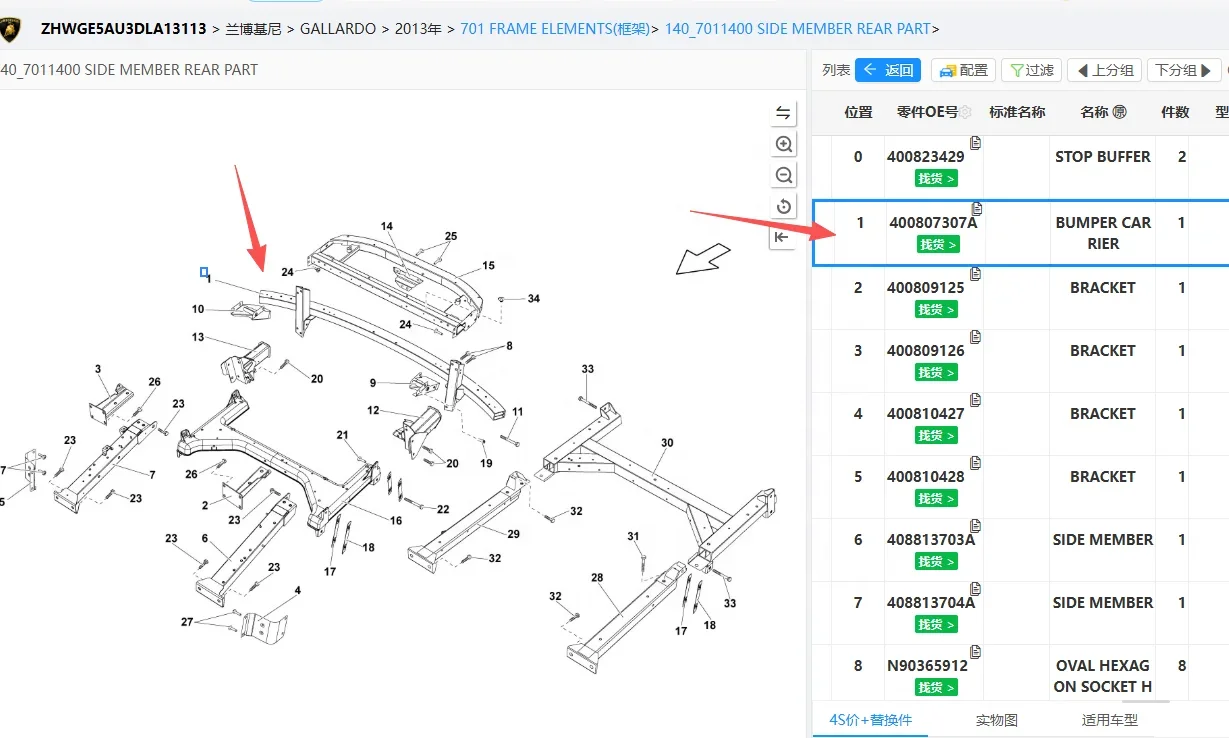Image resolution: width=1229 pixels, height=738 pixels.
Task: Copy part number 408813704A
Action: [976, 589]
